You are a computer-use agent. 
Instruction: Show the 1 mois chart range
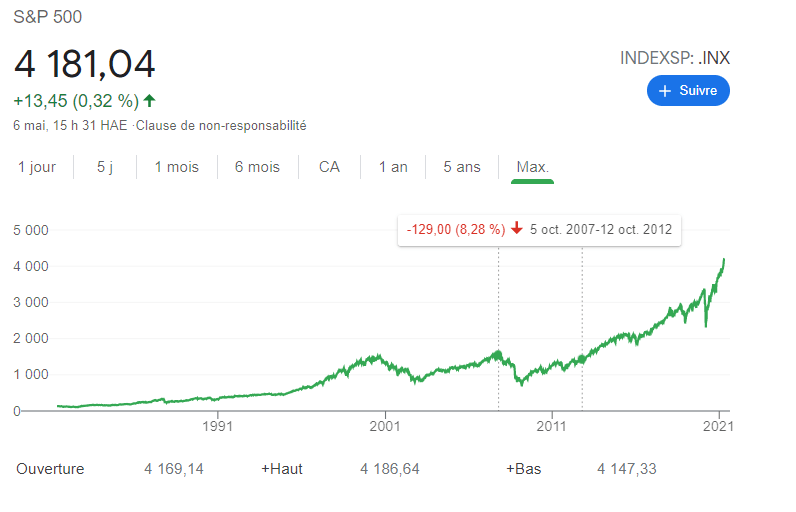pyautogui.click(x=176, y=167)
